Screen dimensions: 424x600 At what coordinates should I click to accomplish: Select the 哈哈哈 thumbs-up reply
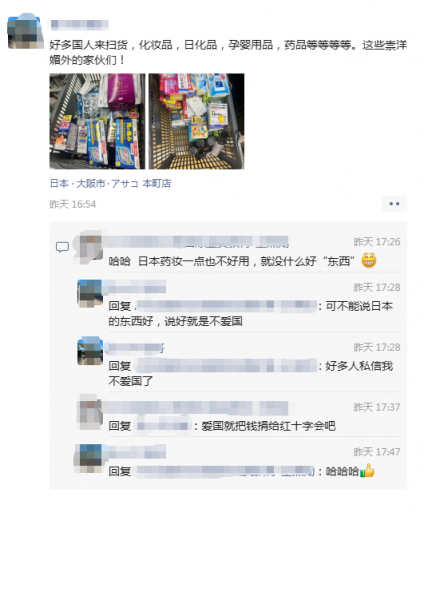pyautogui.click(x=241, y=471)
